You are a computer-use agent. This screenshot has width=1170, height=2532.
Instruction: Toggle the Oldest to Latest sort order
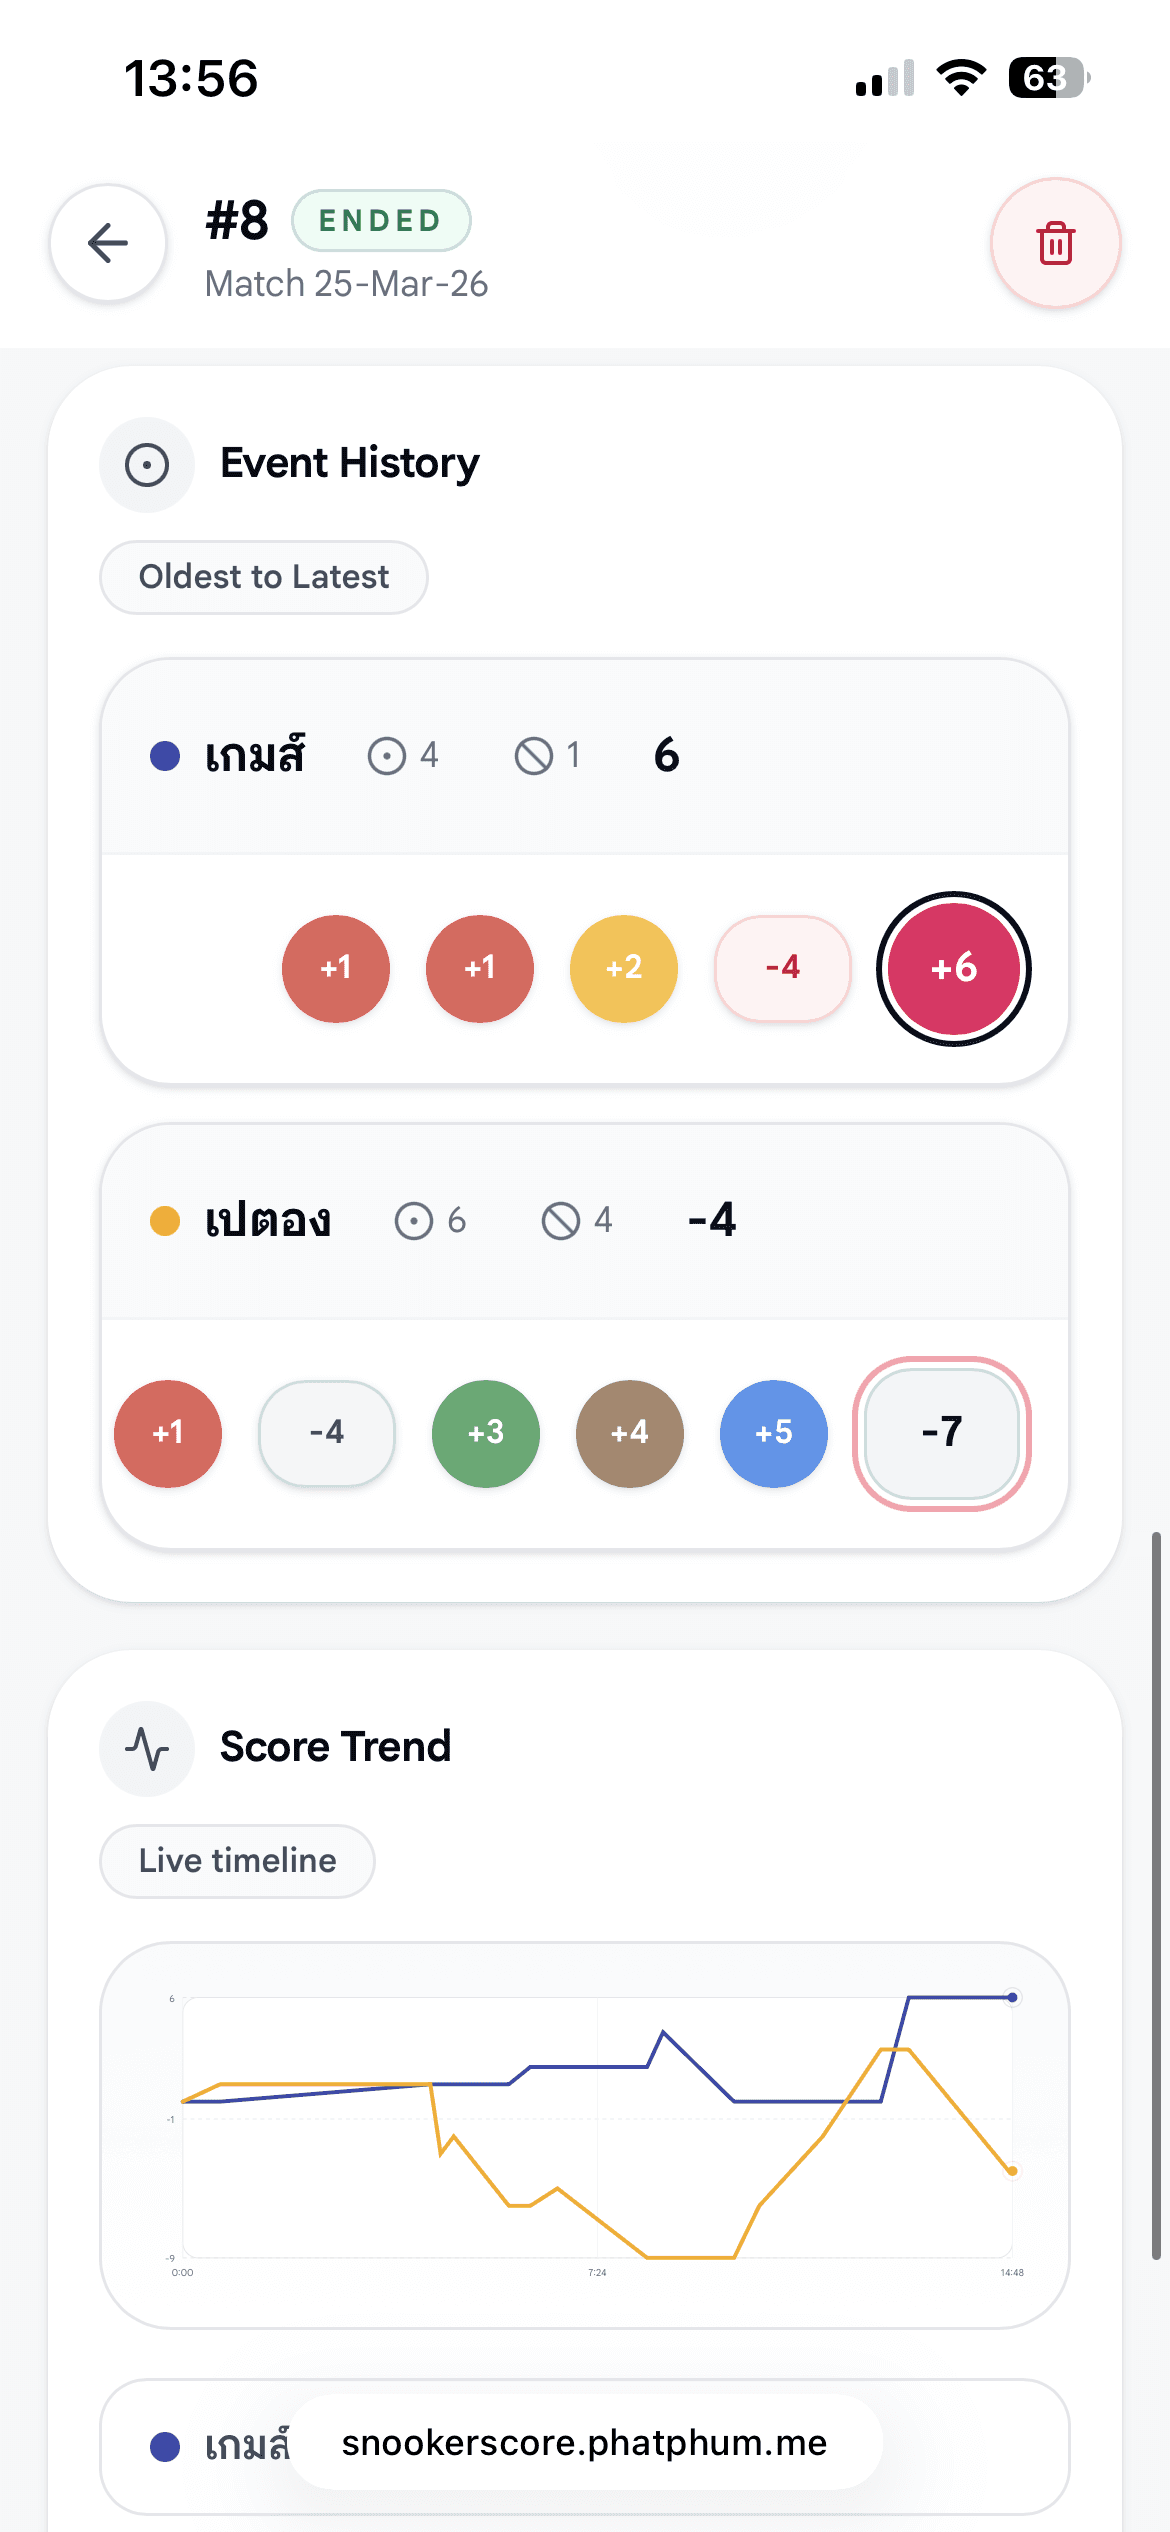click(264, 577)
